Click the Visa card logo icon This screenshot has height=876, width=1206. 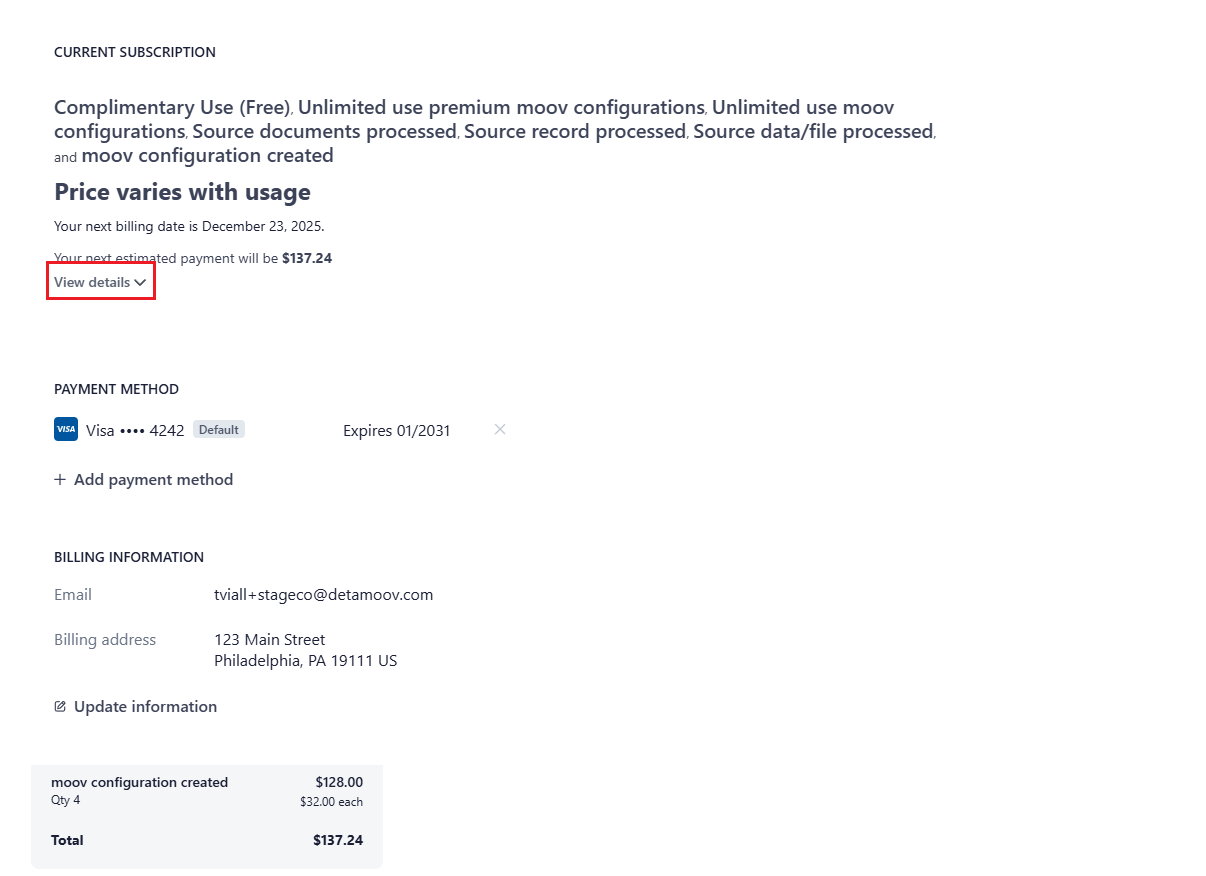click(x=66, y=430)
